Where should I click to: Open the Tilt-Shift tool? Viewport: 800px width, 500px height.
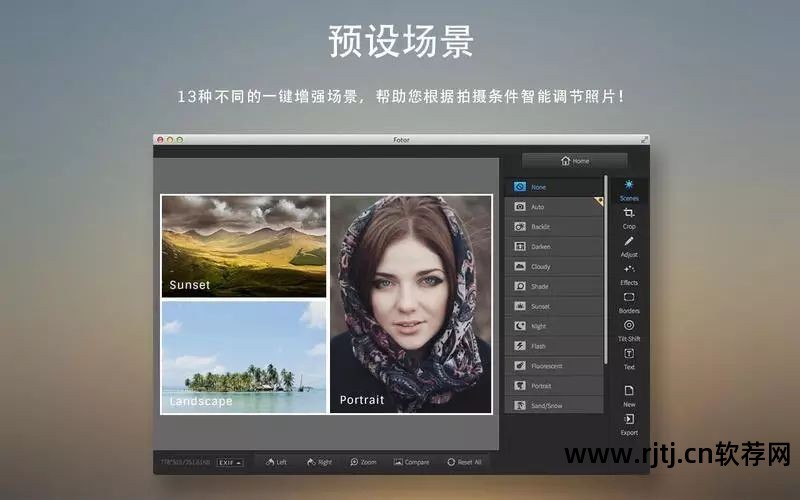(x=629, y=331)
